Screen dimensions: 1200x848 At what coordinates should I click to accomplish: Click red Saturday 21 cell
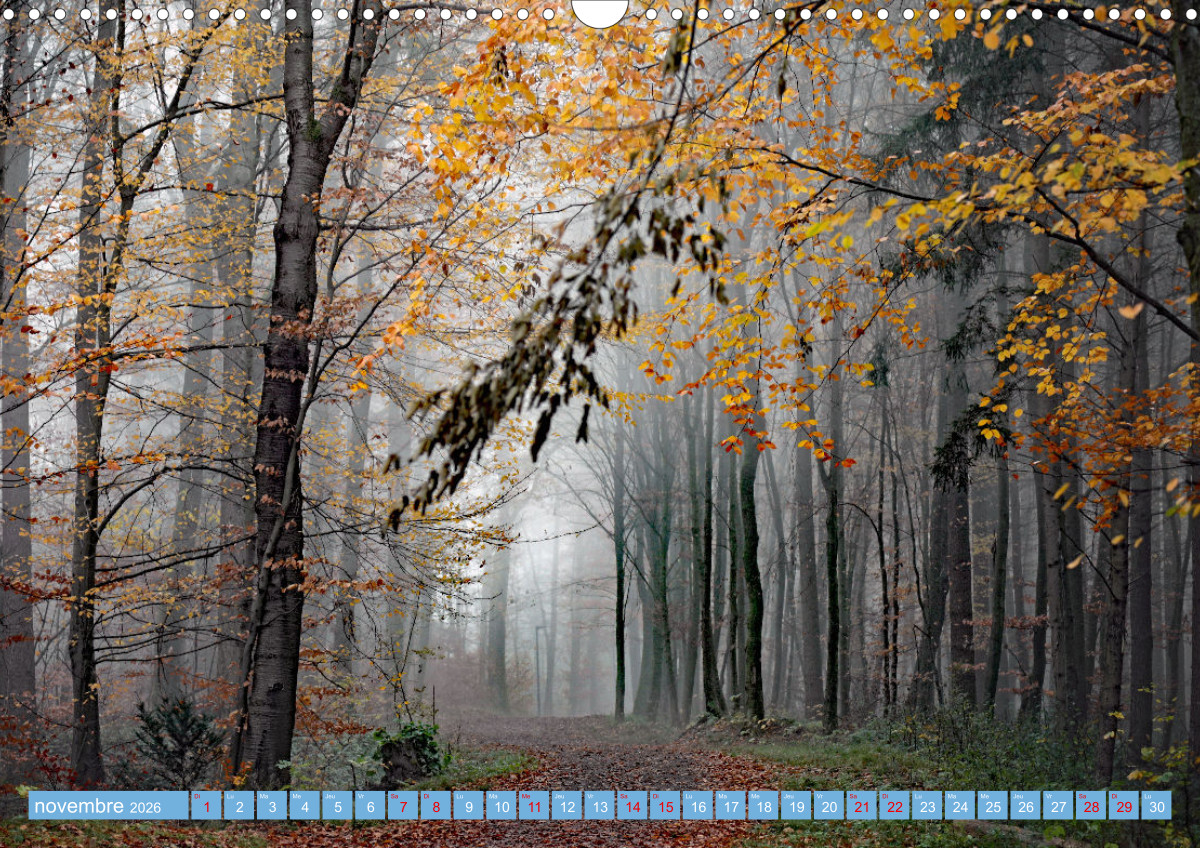[861, 806]
